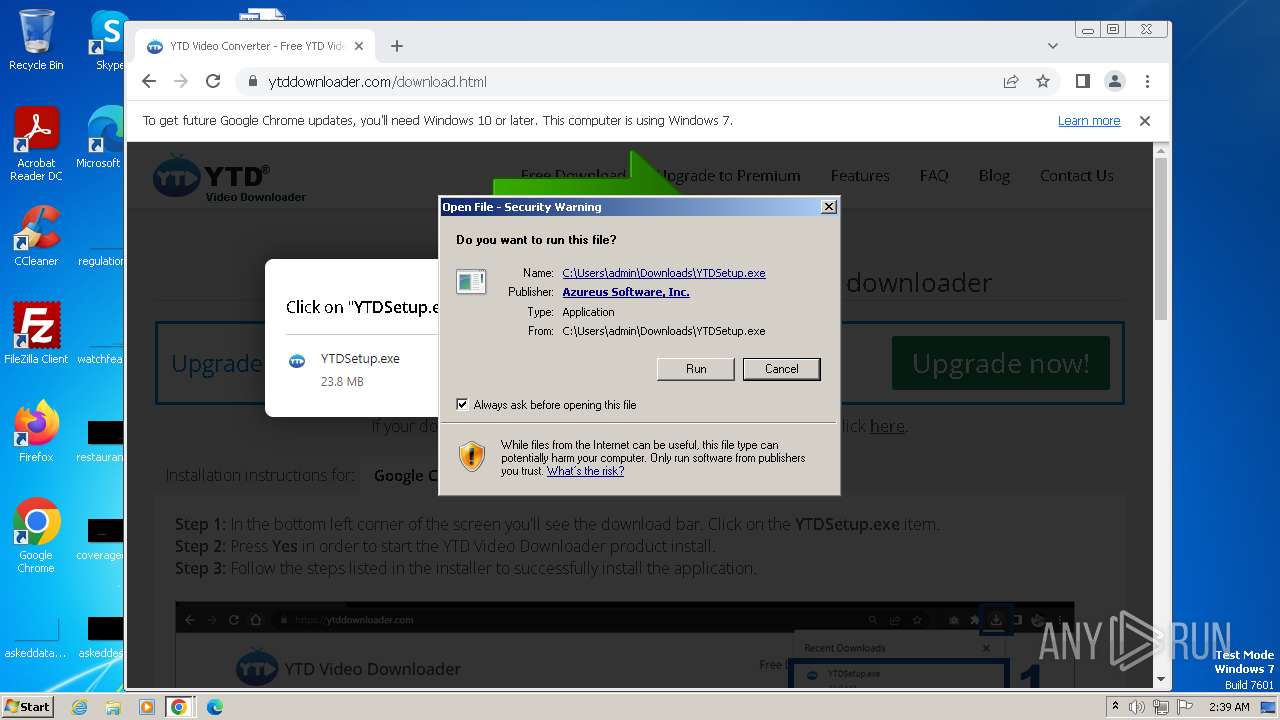Click Run in the Security Warning dialog

click(x=696, y=369)
